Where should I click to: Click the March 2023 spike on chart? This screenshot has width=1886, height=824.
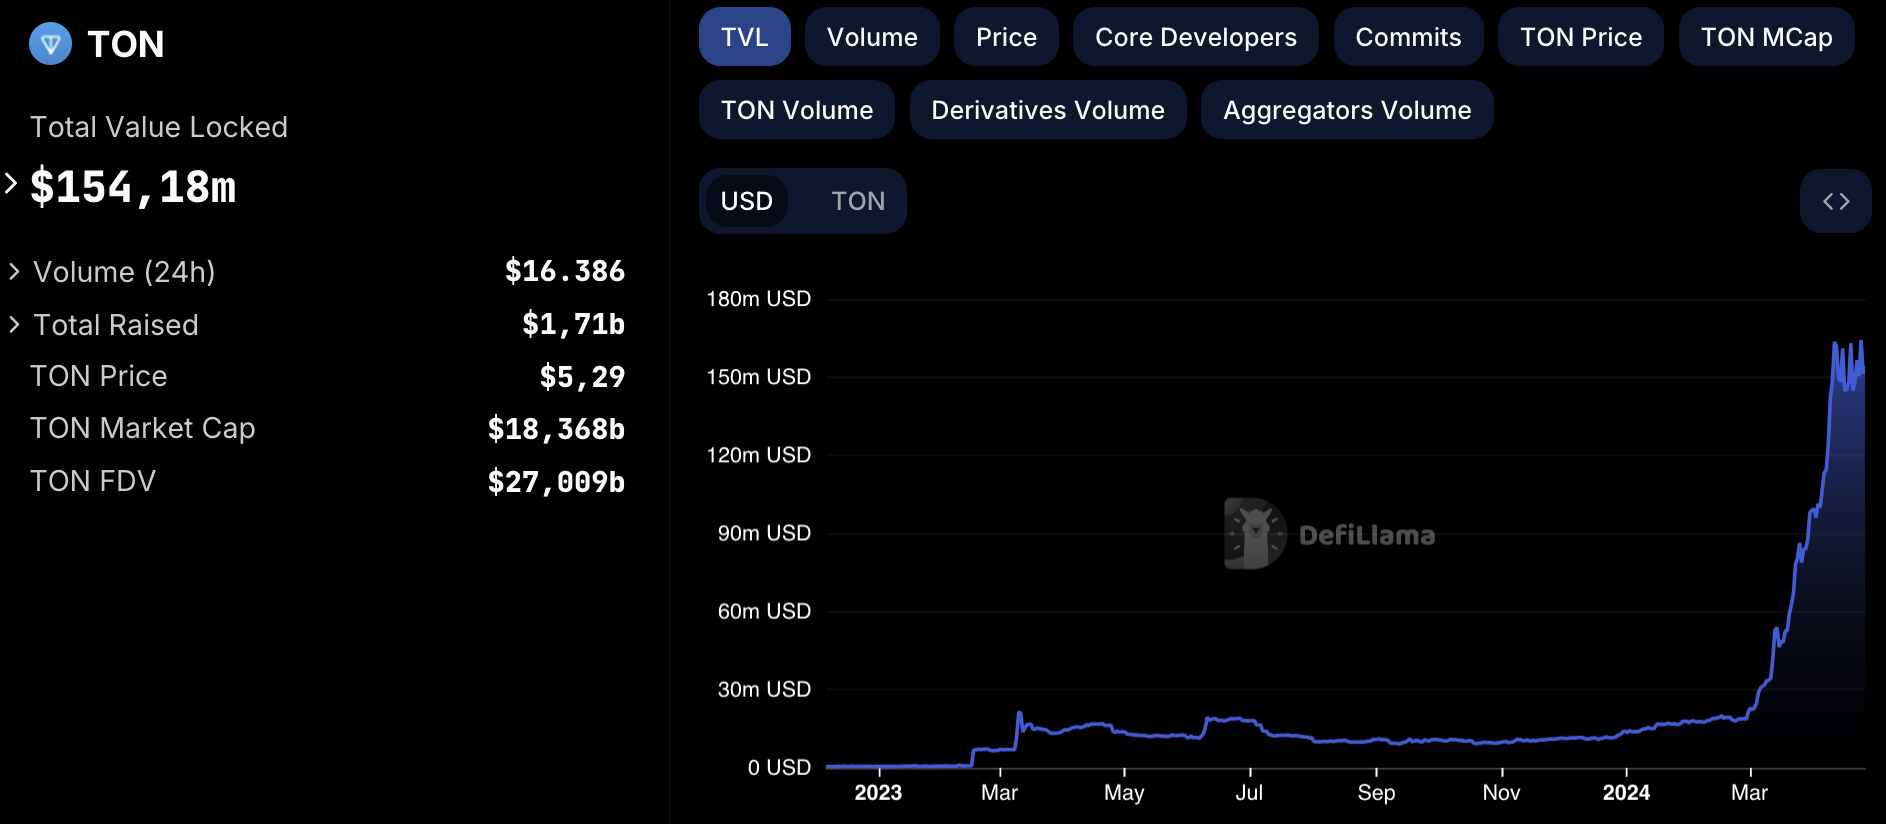[x=1019, y=714]
